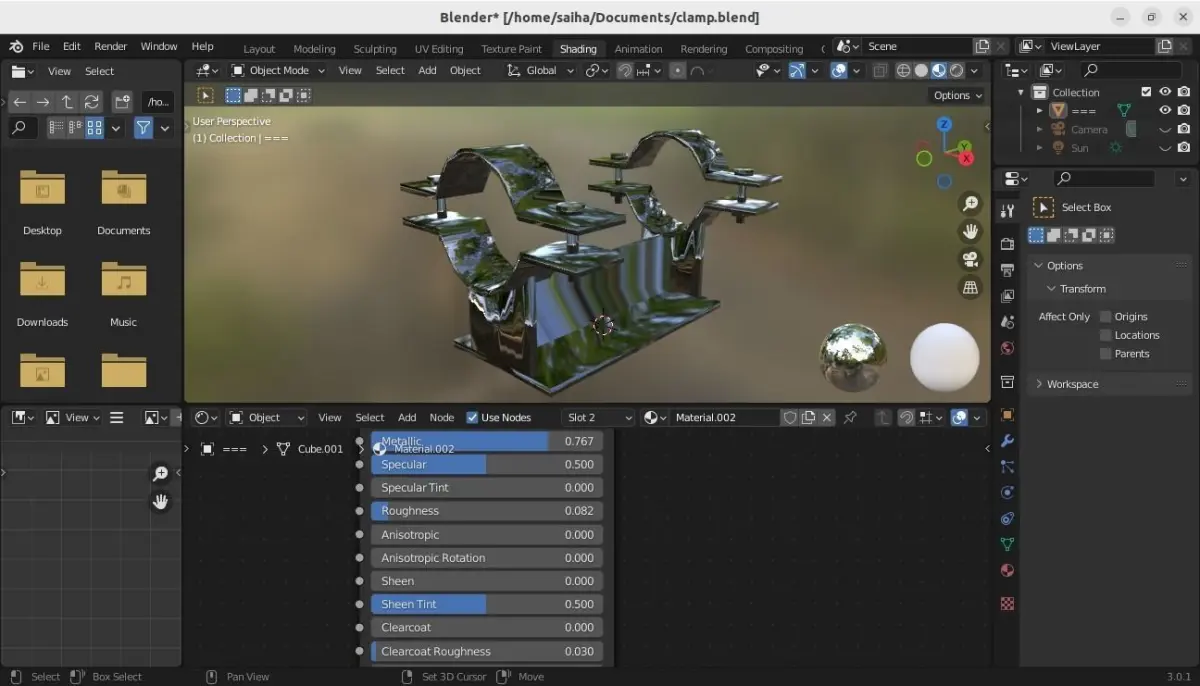Open the Object Mode dropdown
Image resolution: width=1200 pixels, height=686 pixels.
[x=278, y=71]
